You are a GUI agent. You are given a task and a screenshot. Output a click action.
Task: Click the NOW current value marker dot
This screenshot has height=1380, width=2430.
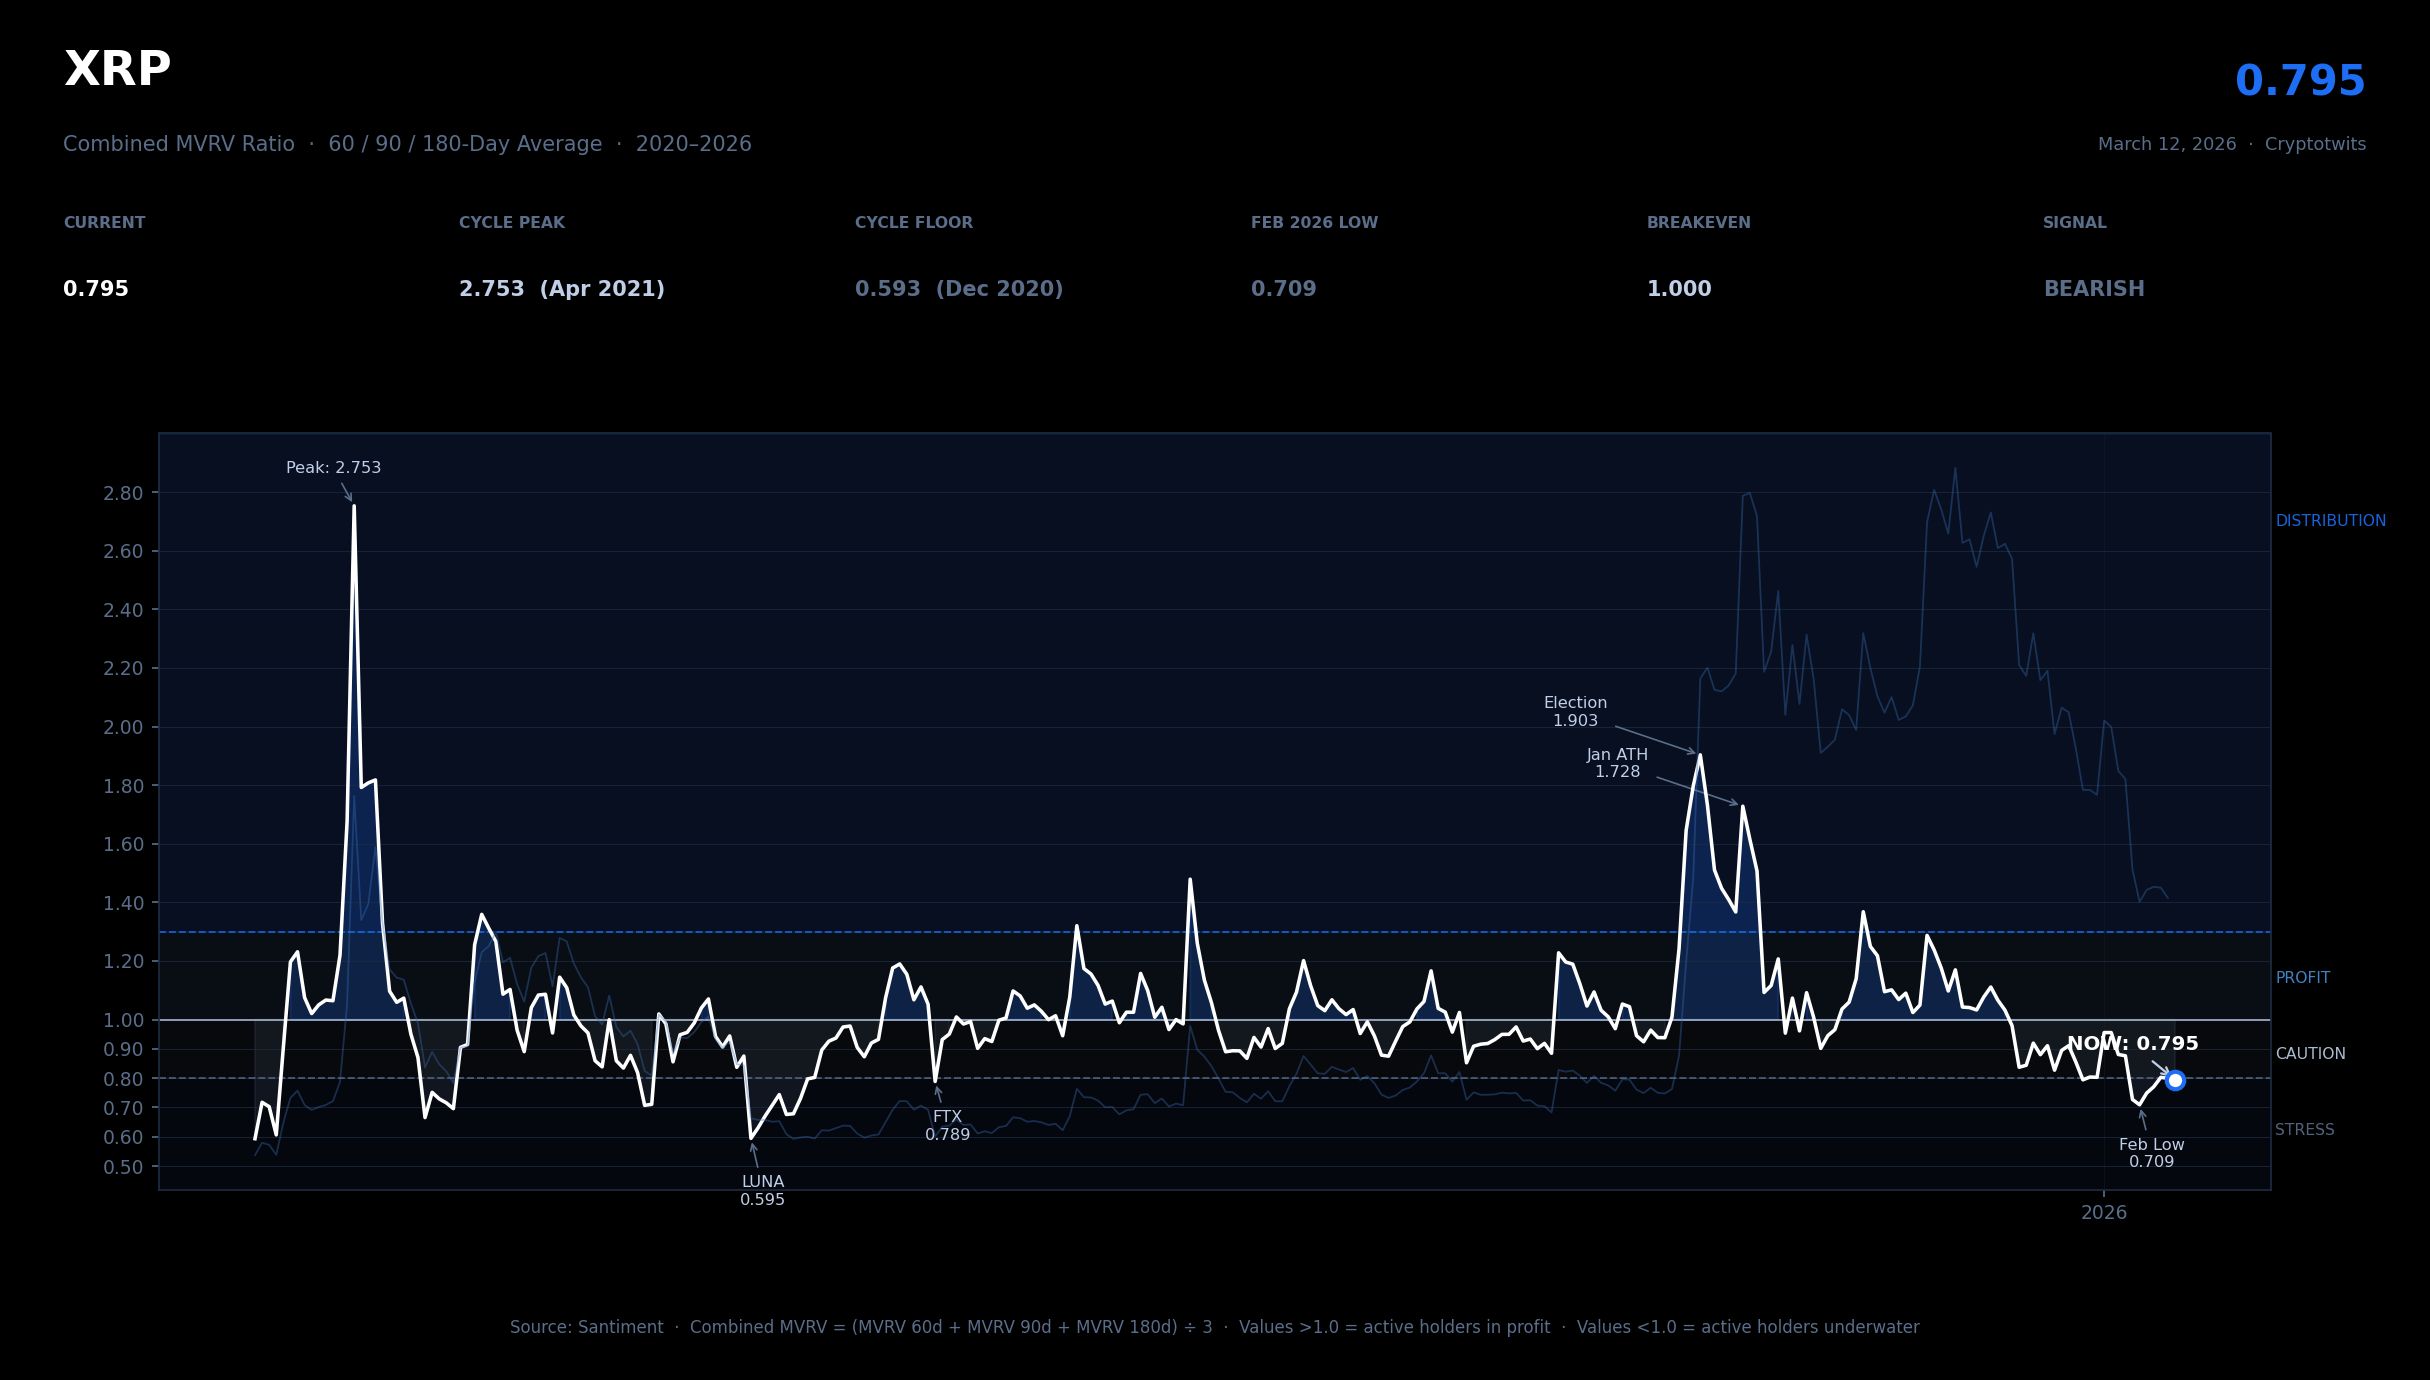pos(2175,1080)
